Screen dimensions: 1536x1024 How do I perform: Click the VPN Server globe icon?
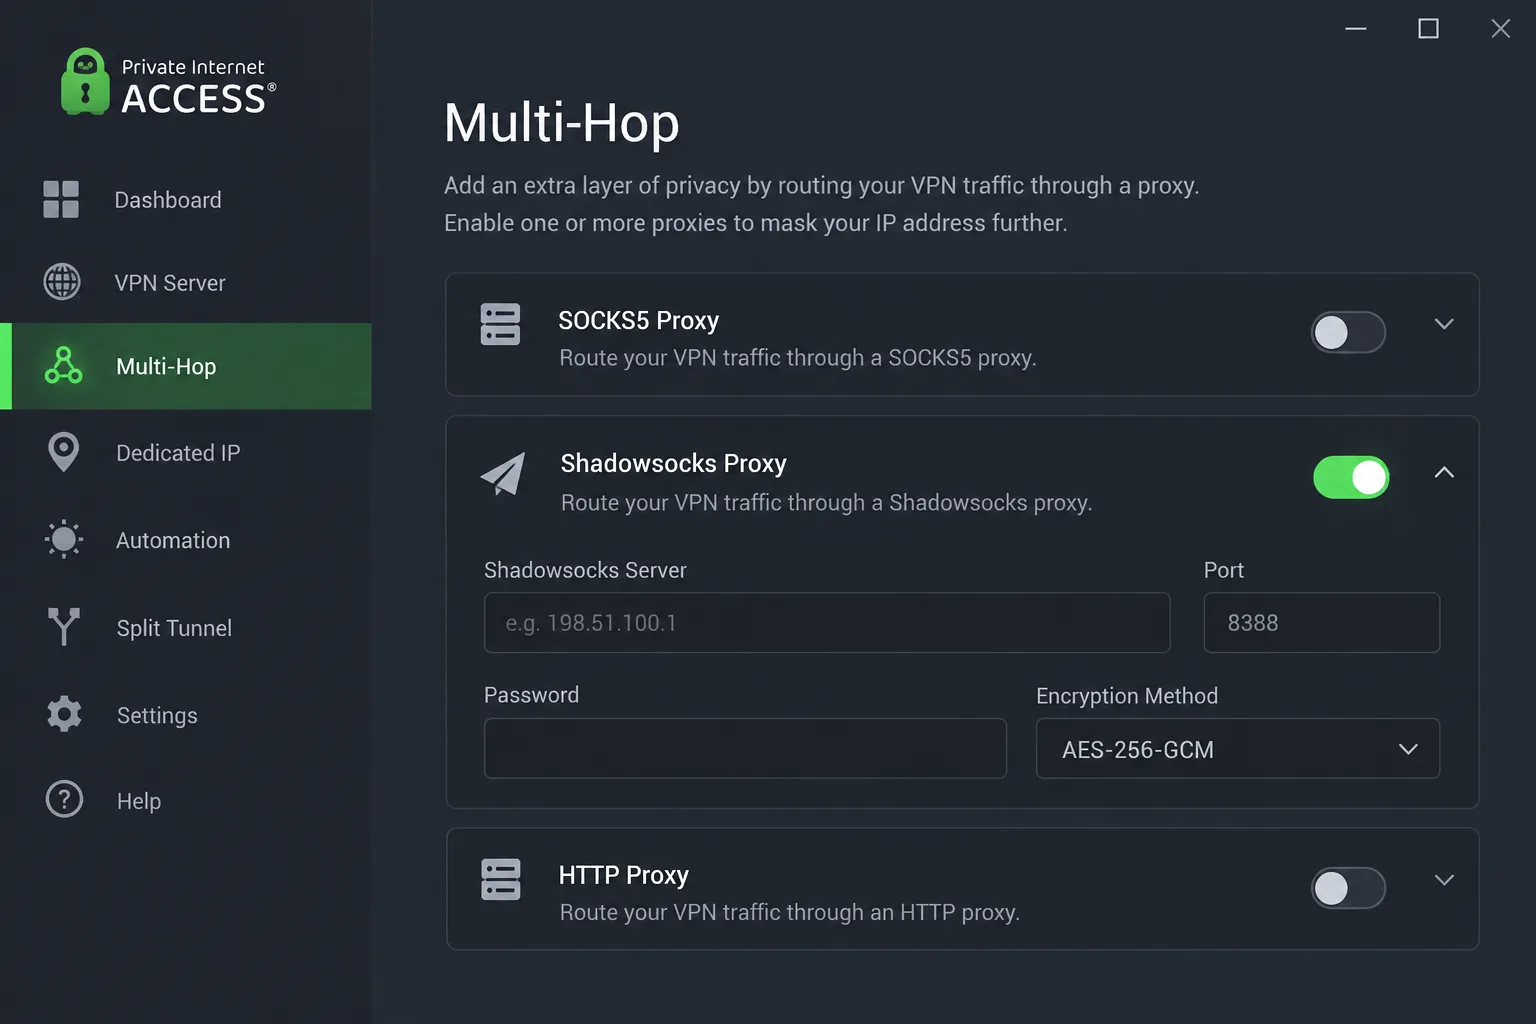(62, 282)
